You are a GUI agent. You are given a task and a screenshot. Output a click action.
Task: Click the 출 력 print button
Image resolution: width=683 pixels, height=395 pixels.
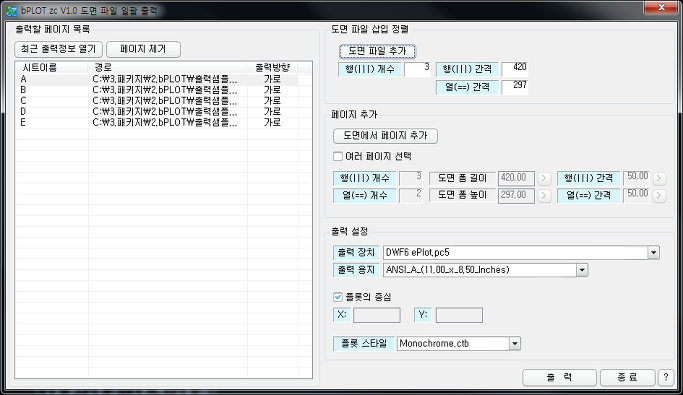coord(559,377)
